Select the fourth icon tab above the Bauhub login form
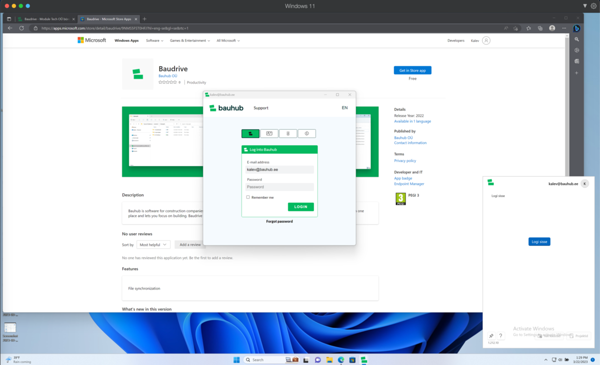 click(x=307, y=134)
